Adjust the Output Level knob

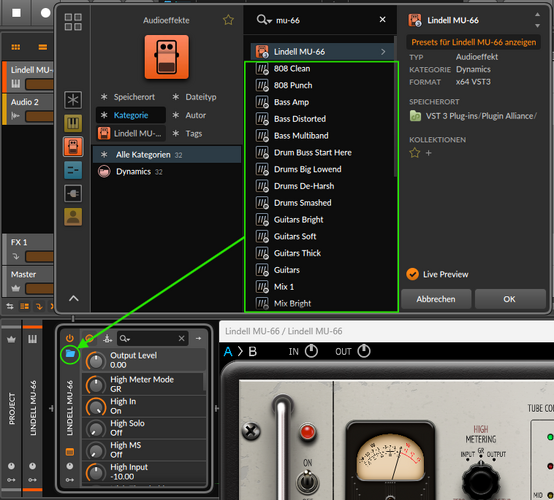pos(96,360)
